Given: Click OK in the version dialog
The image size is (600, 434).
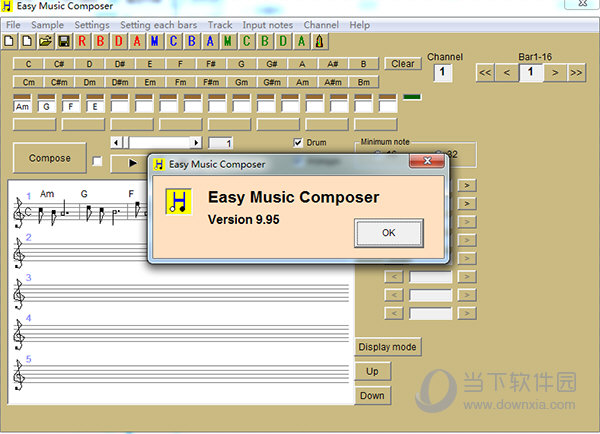Looking at the screenshot, I should click(389, 233).
